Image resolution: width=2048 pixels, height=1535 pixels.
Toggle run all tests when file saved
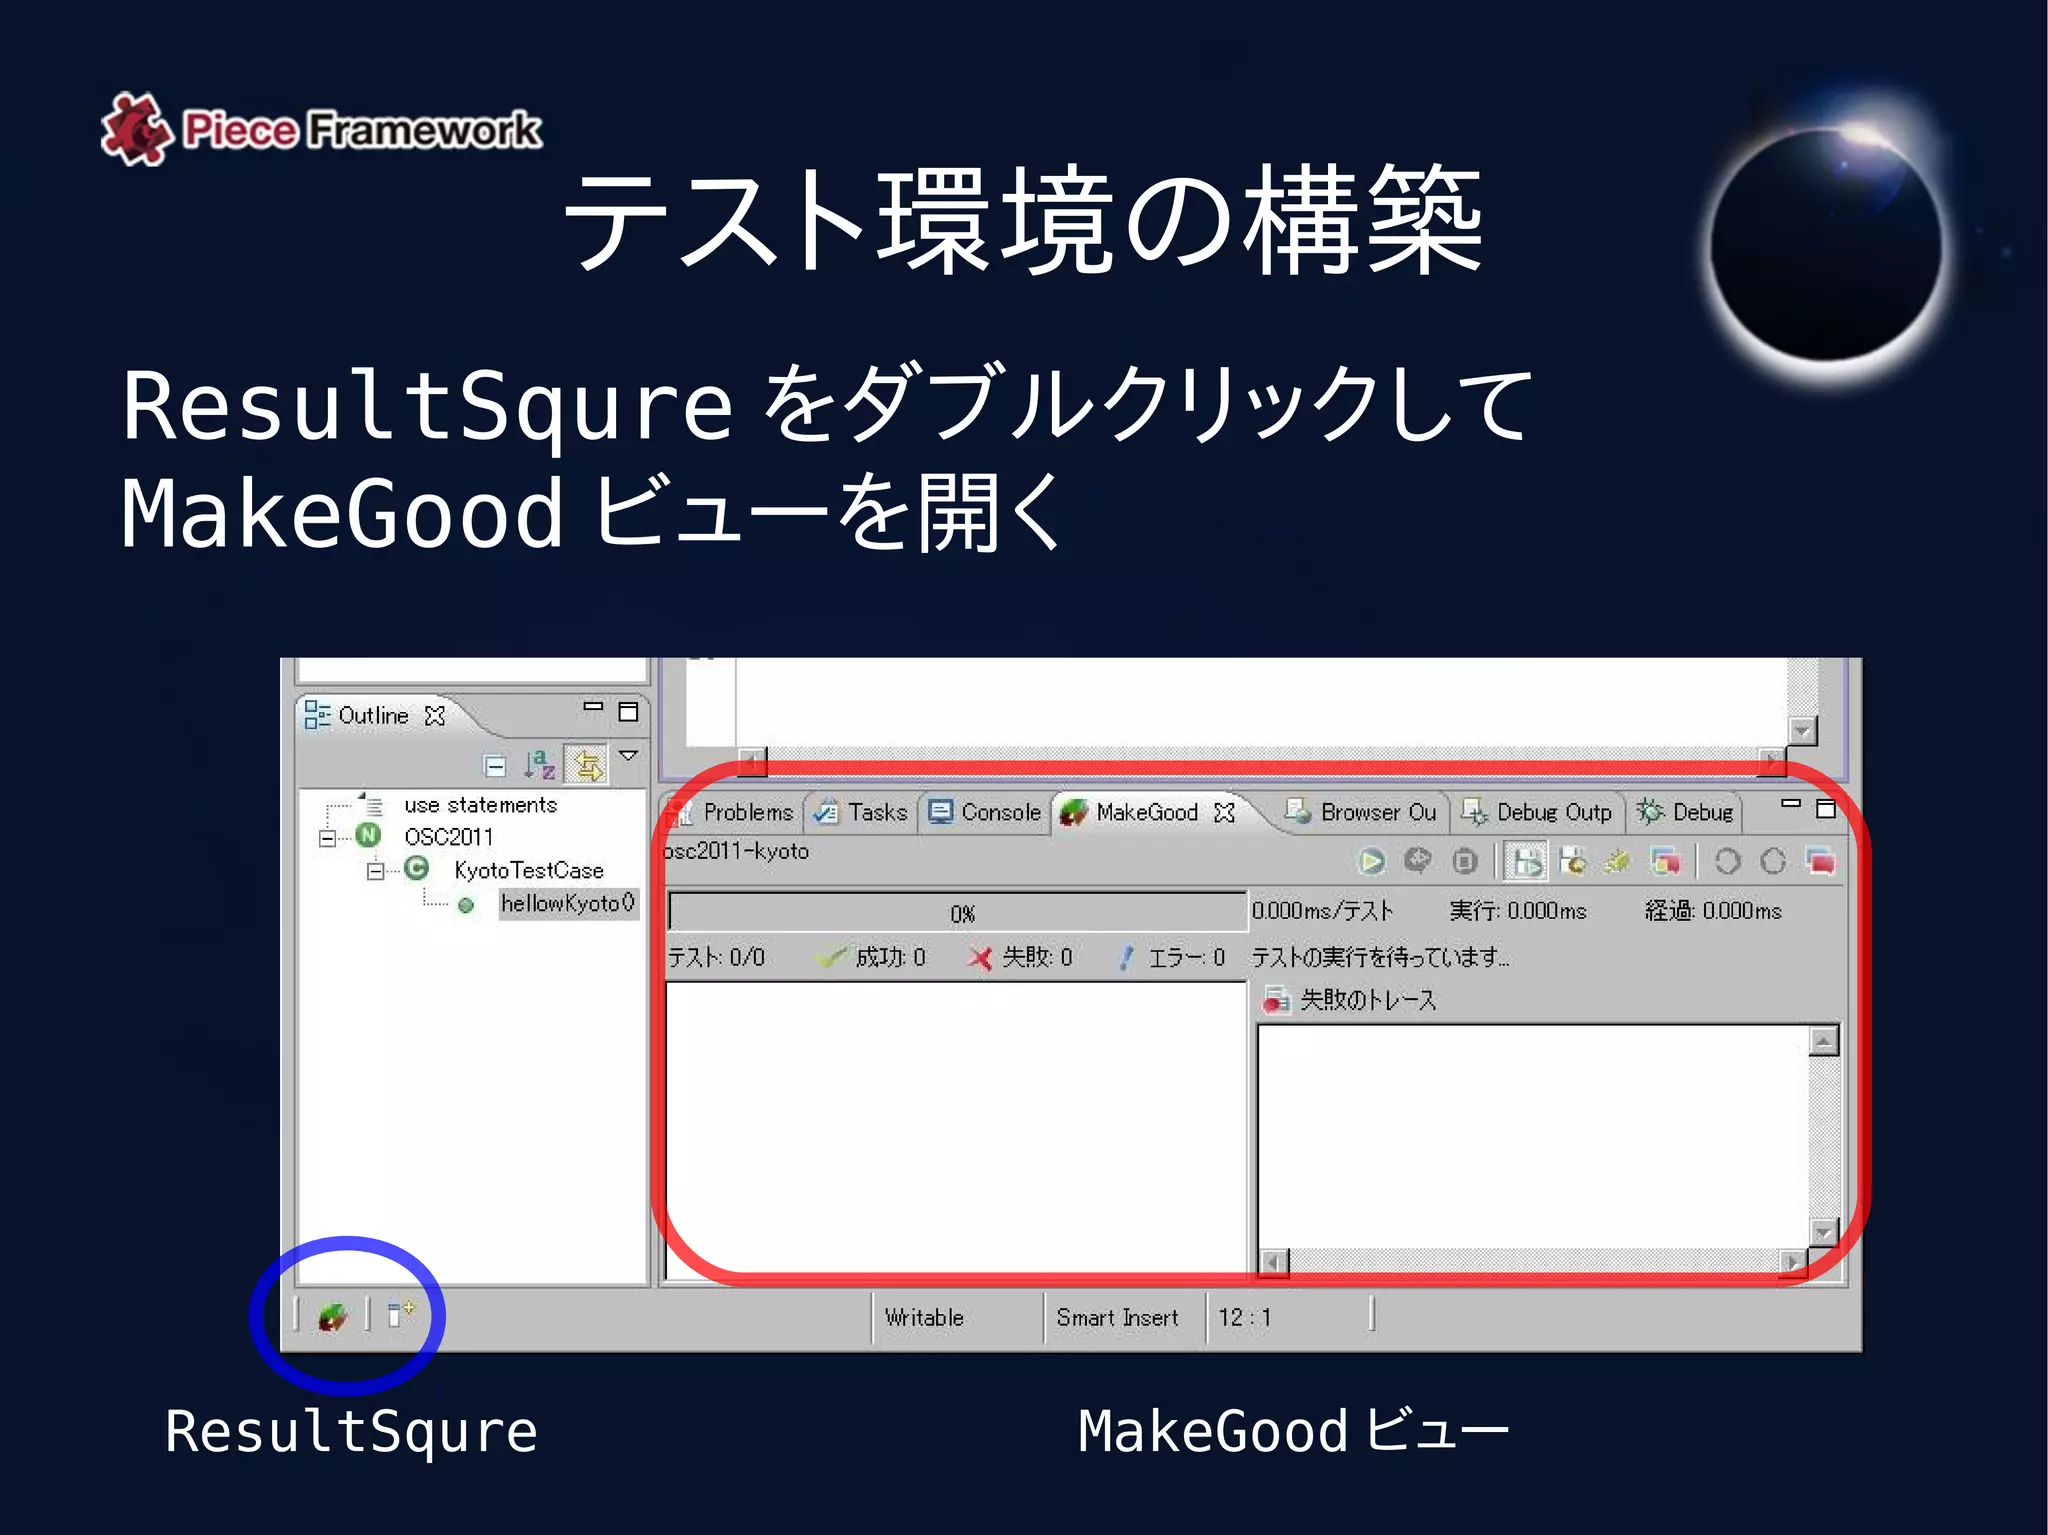(x=1527, y=860)
